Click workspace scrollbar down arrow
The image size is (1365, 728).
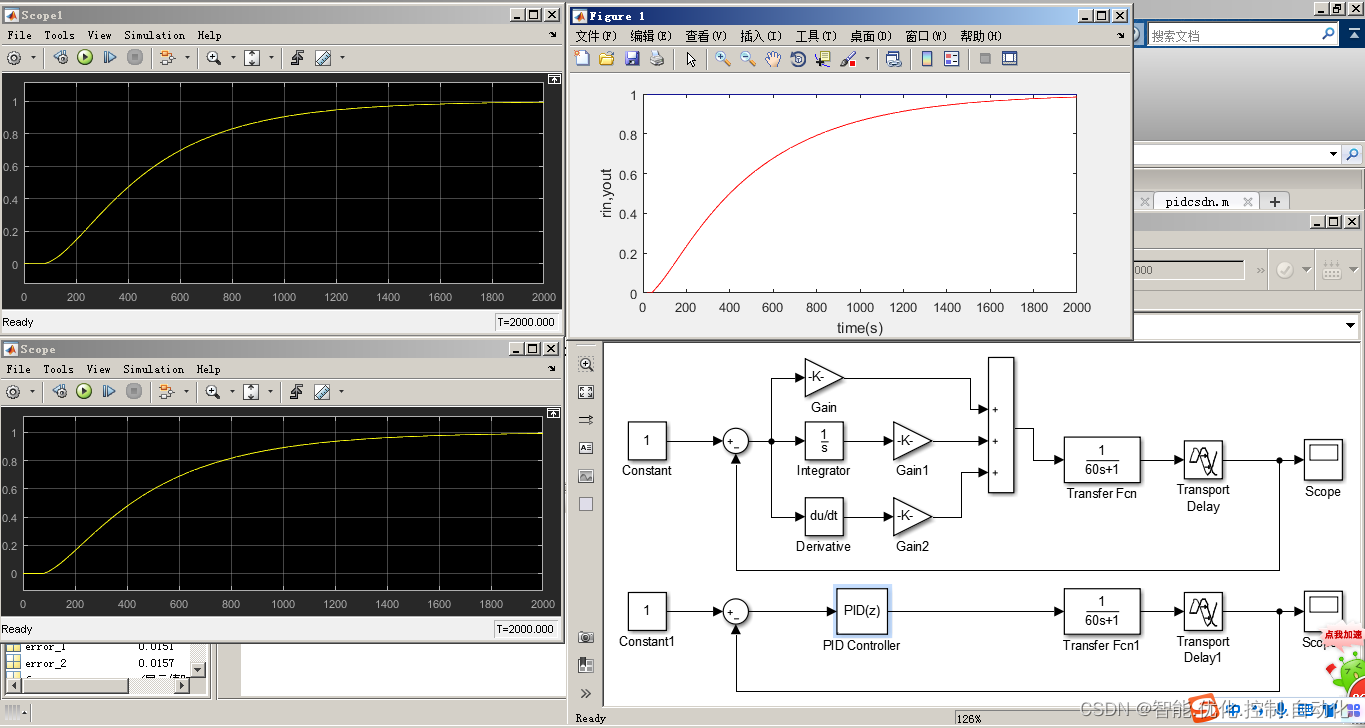[x=197, y=670]
